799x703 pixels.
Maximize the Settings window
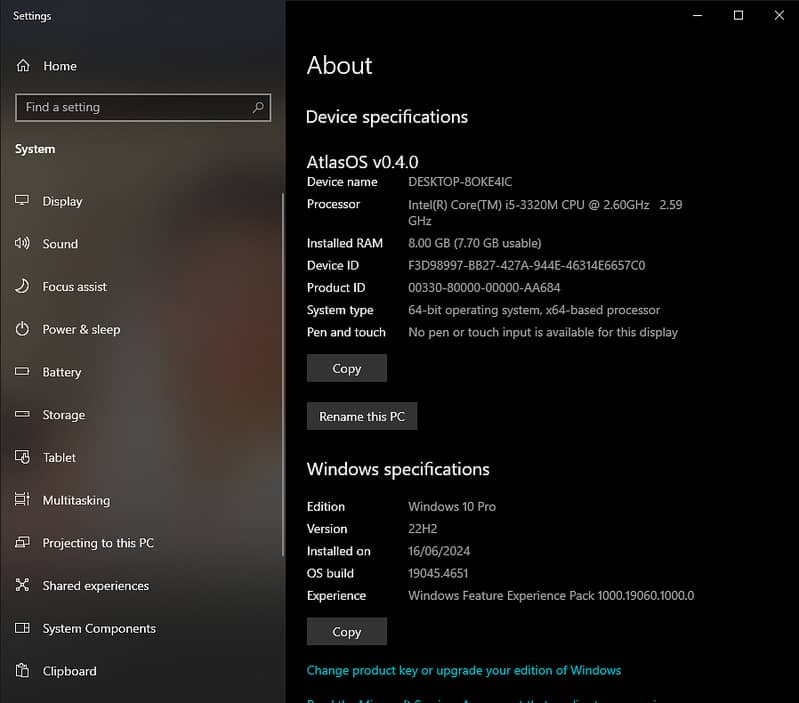pos(738,15)
